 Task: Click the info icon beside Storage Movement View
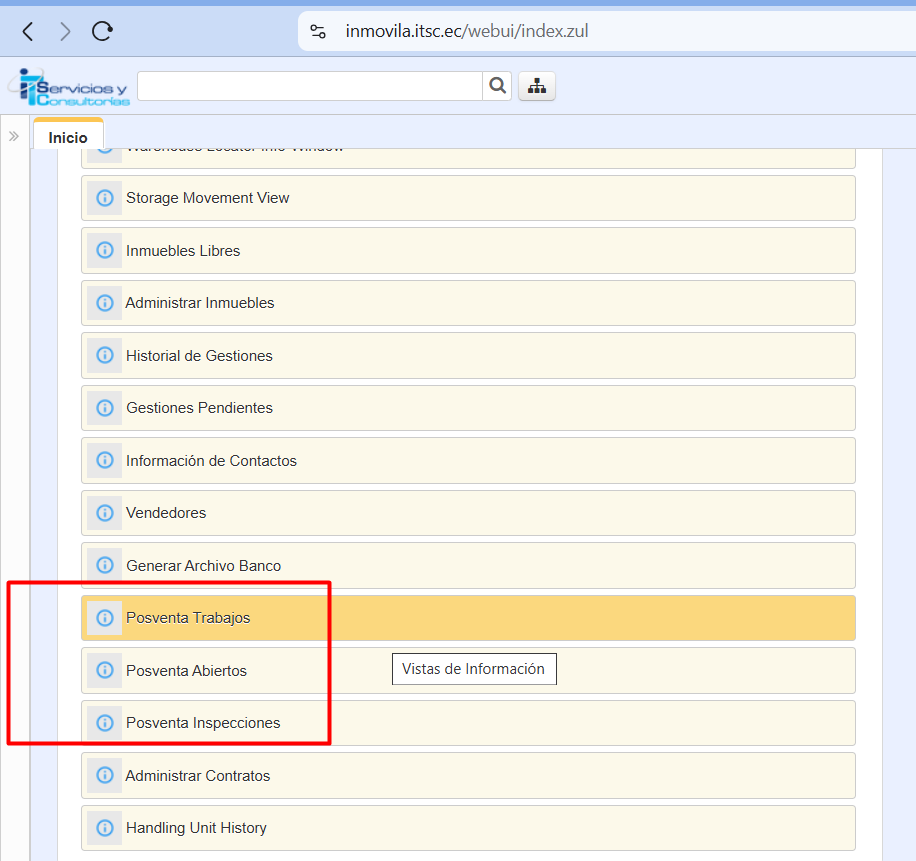[x=104, y=198]
